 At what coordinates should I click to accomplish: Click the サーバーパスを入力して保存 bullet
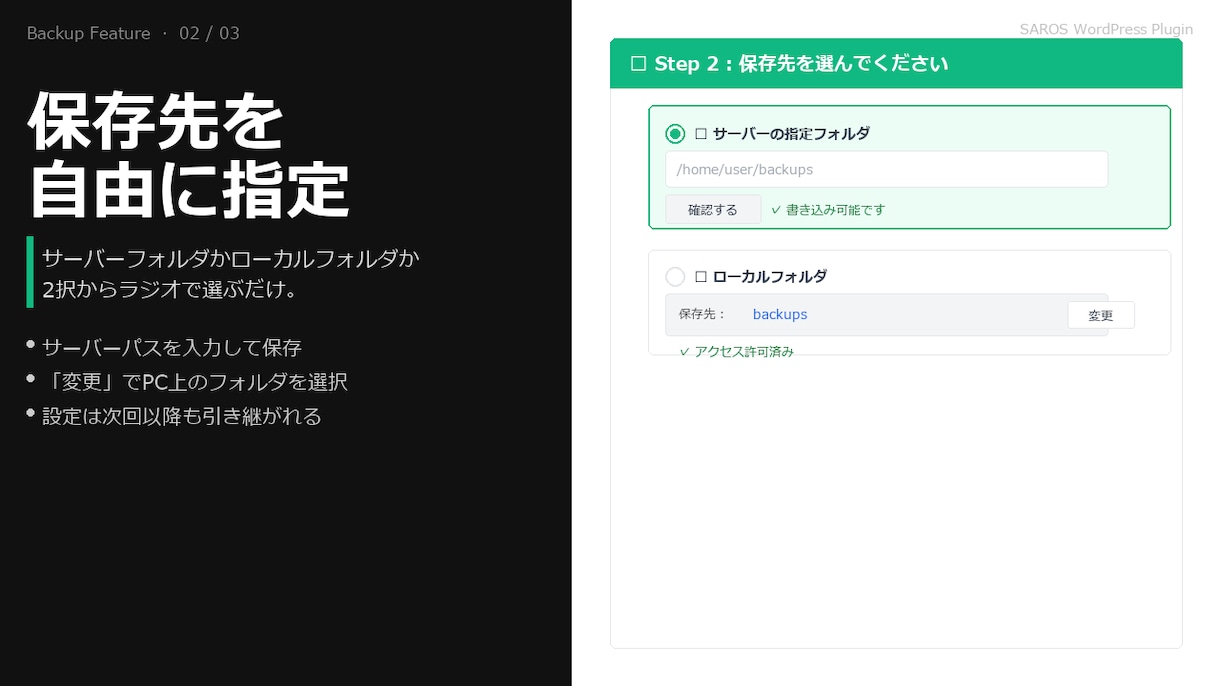click(x=172, y=348)
